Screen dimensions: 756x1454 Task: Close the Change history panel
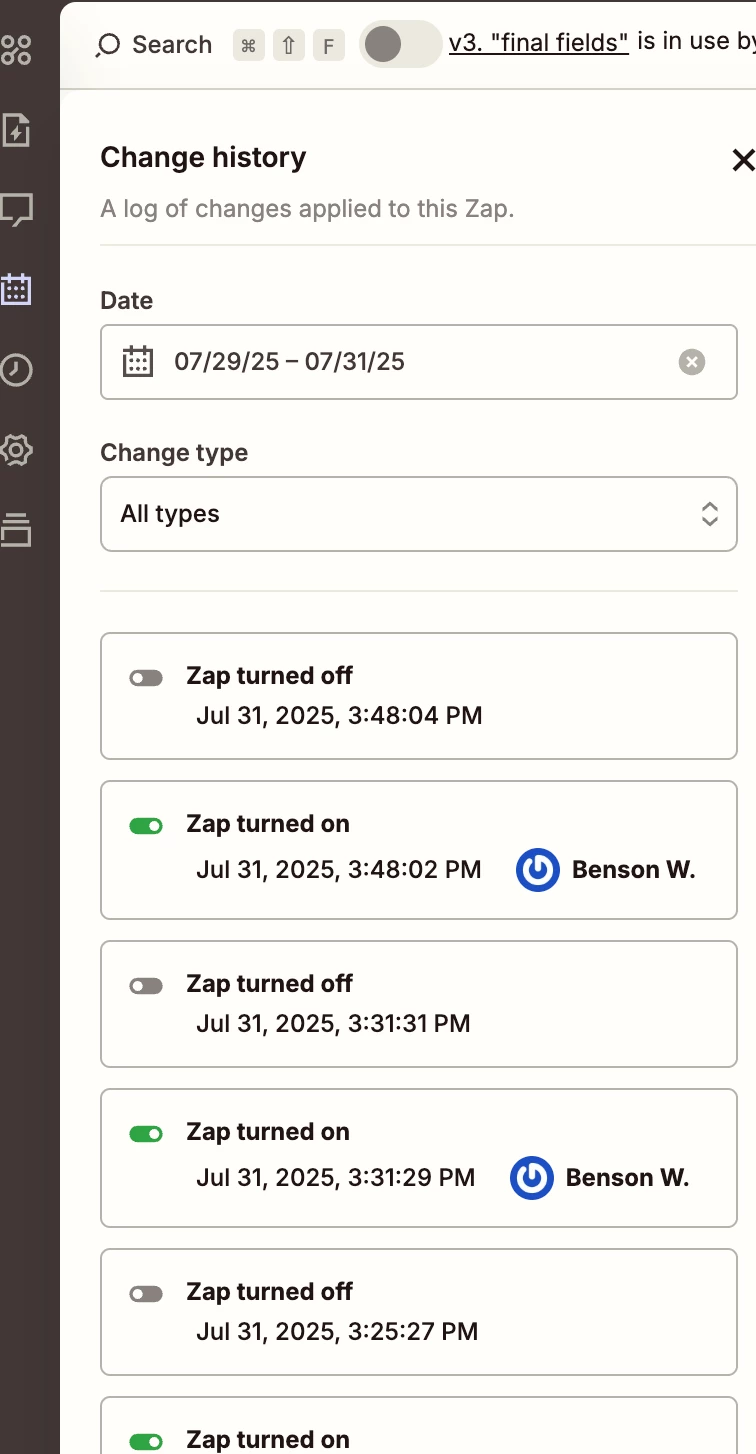(743, 160)
